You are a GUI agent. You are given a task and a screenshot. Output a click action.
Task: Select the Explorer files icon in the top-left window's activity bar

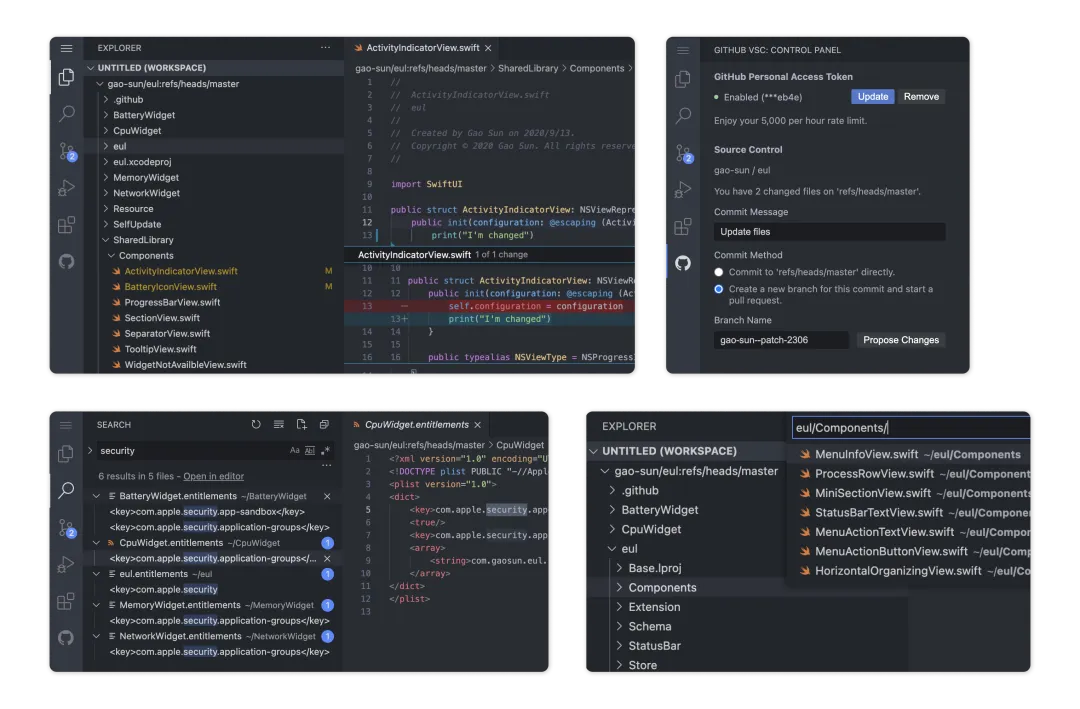[x=66, y=77]
